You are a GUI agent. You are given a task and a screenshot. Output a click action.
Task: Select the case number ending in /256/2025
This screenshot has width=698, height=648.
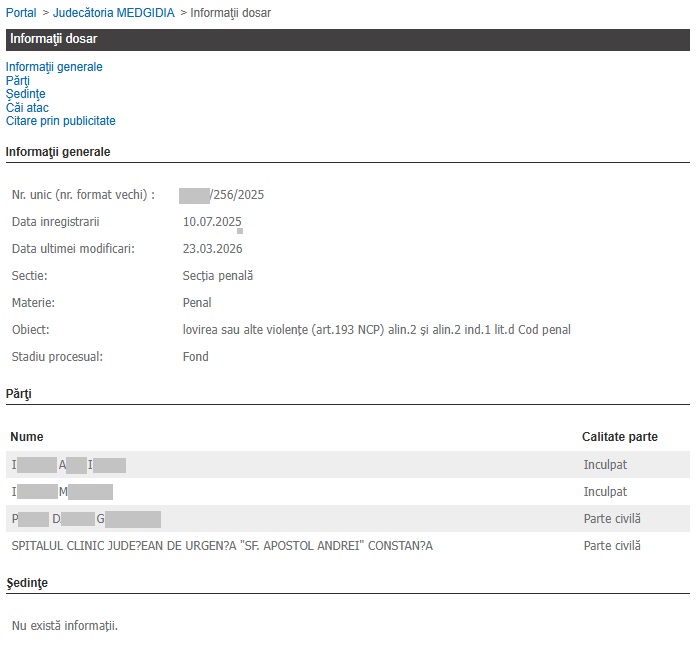click(x=223, y=194)
